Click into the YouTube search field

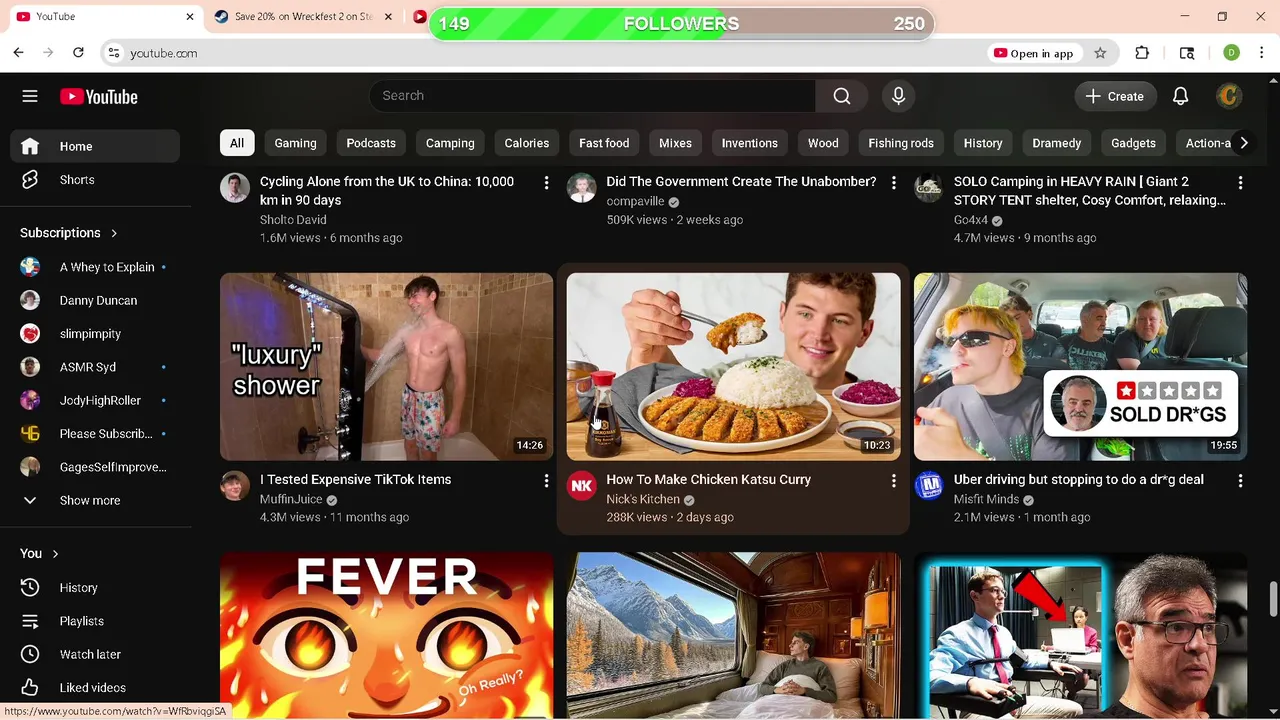593,96
